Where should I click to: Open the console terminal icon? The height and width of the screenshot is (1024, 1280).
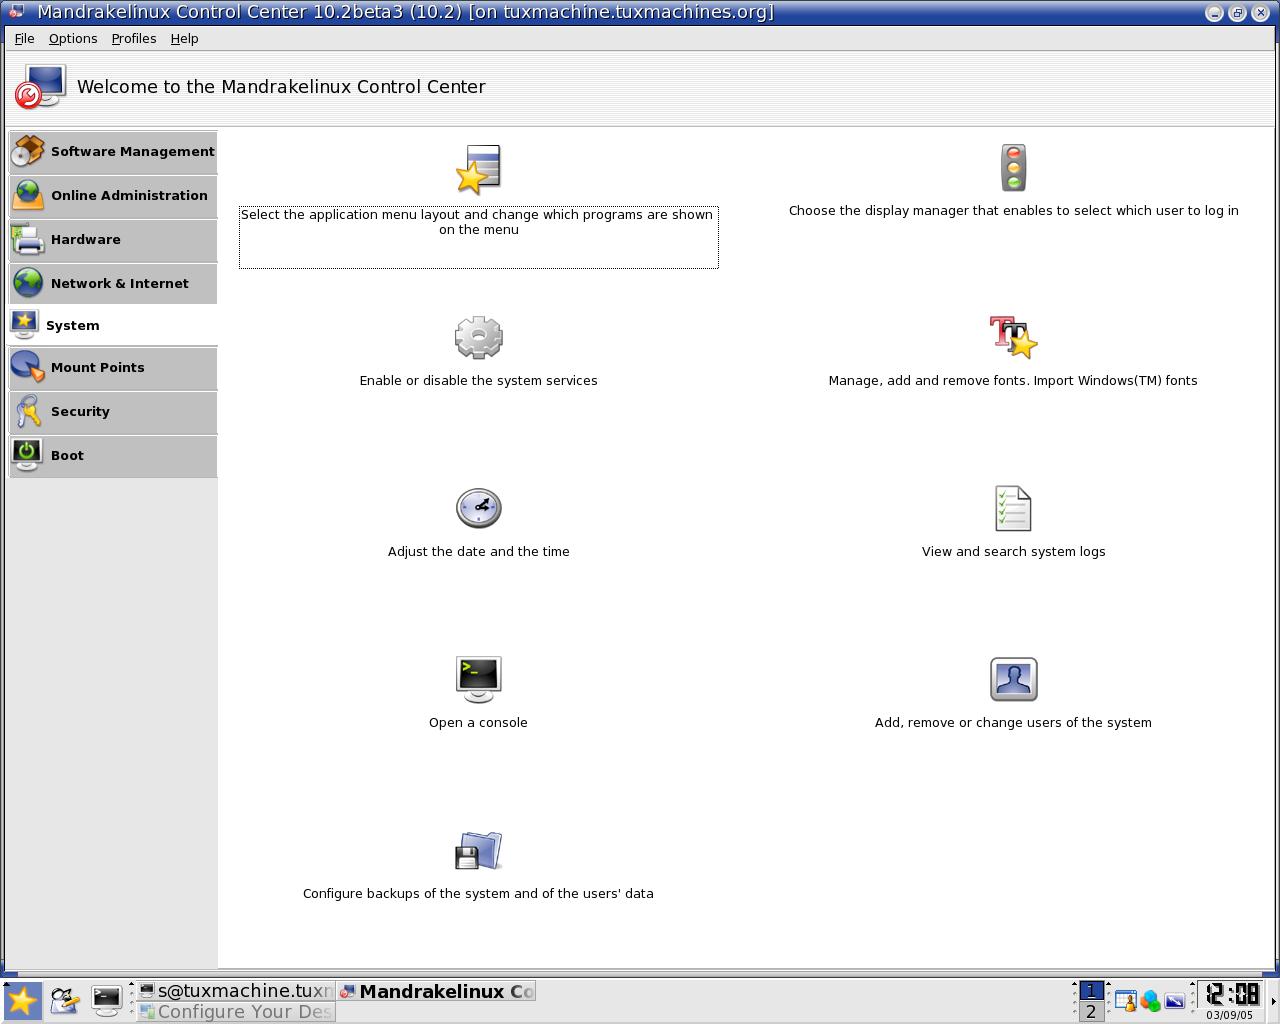(478, 679)
